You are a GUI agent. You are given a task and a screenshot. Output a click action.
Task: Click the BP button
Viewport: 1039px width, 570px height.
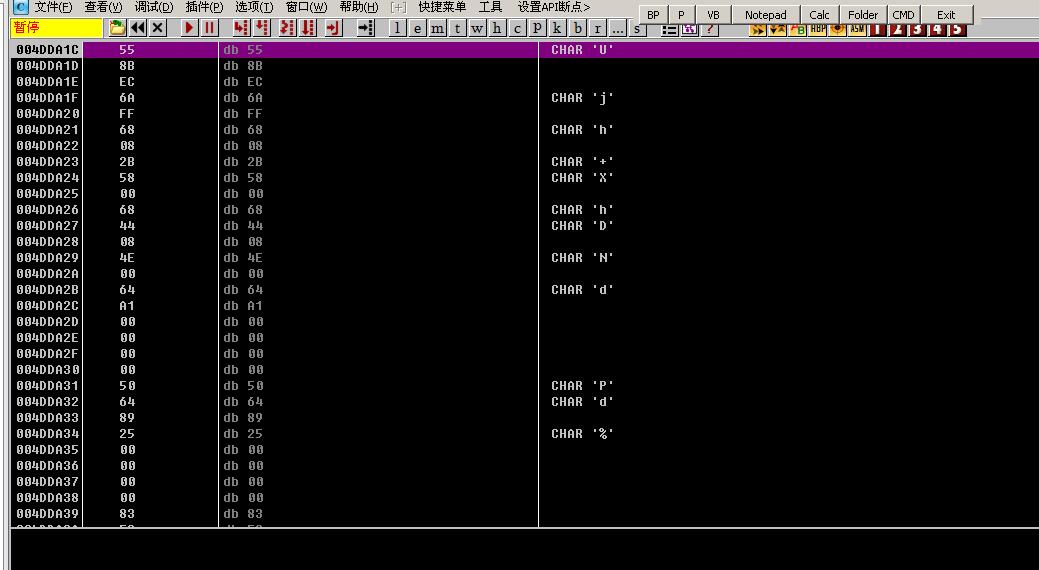click(x=653, y=15)
